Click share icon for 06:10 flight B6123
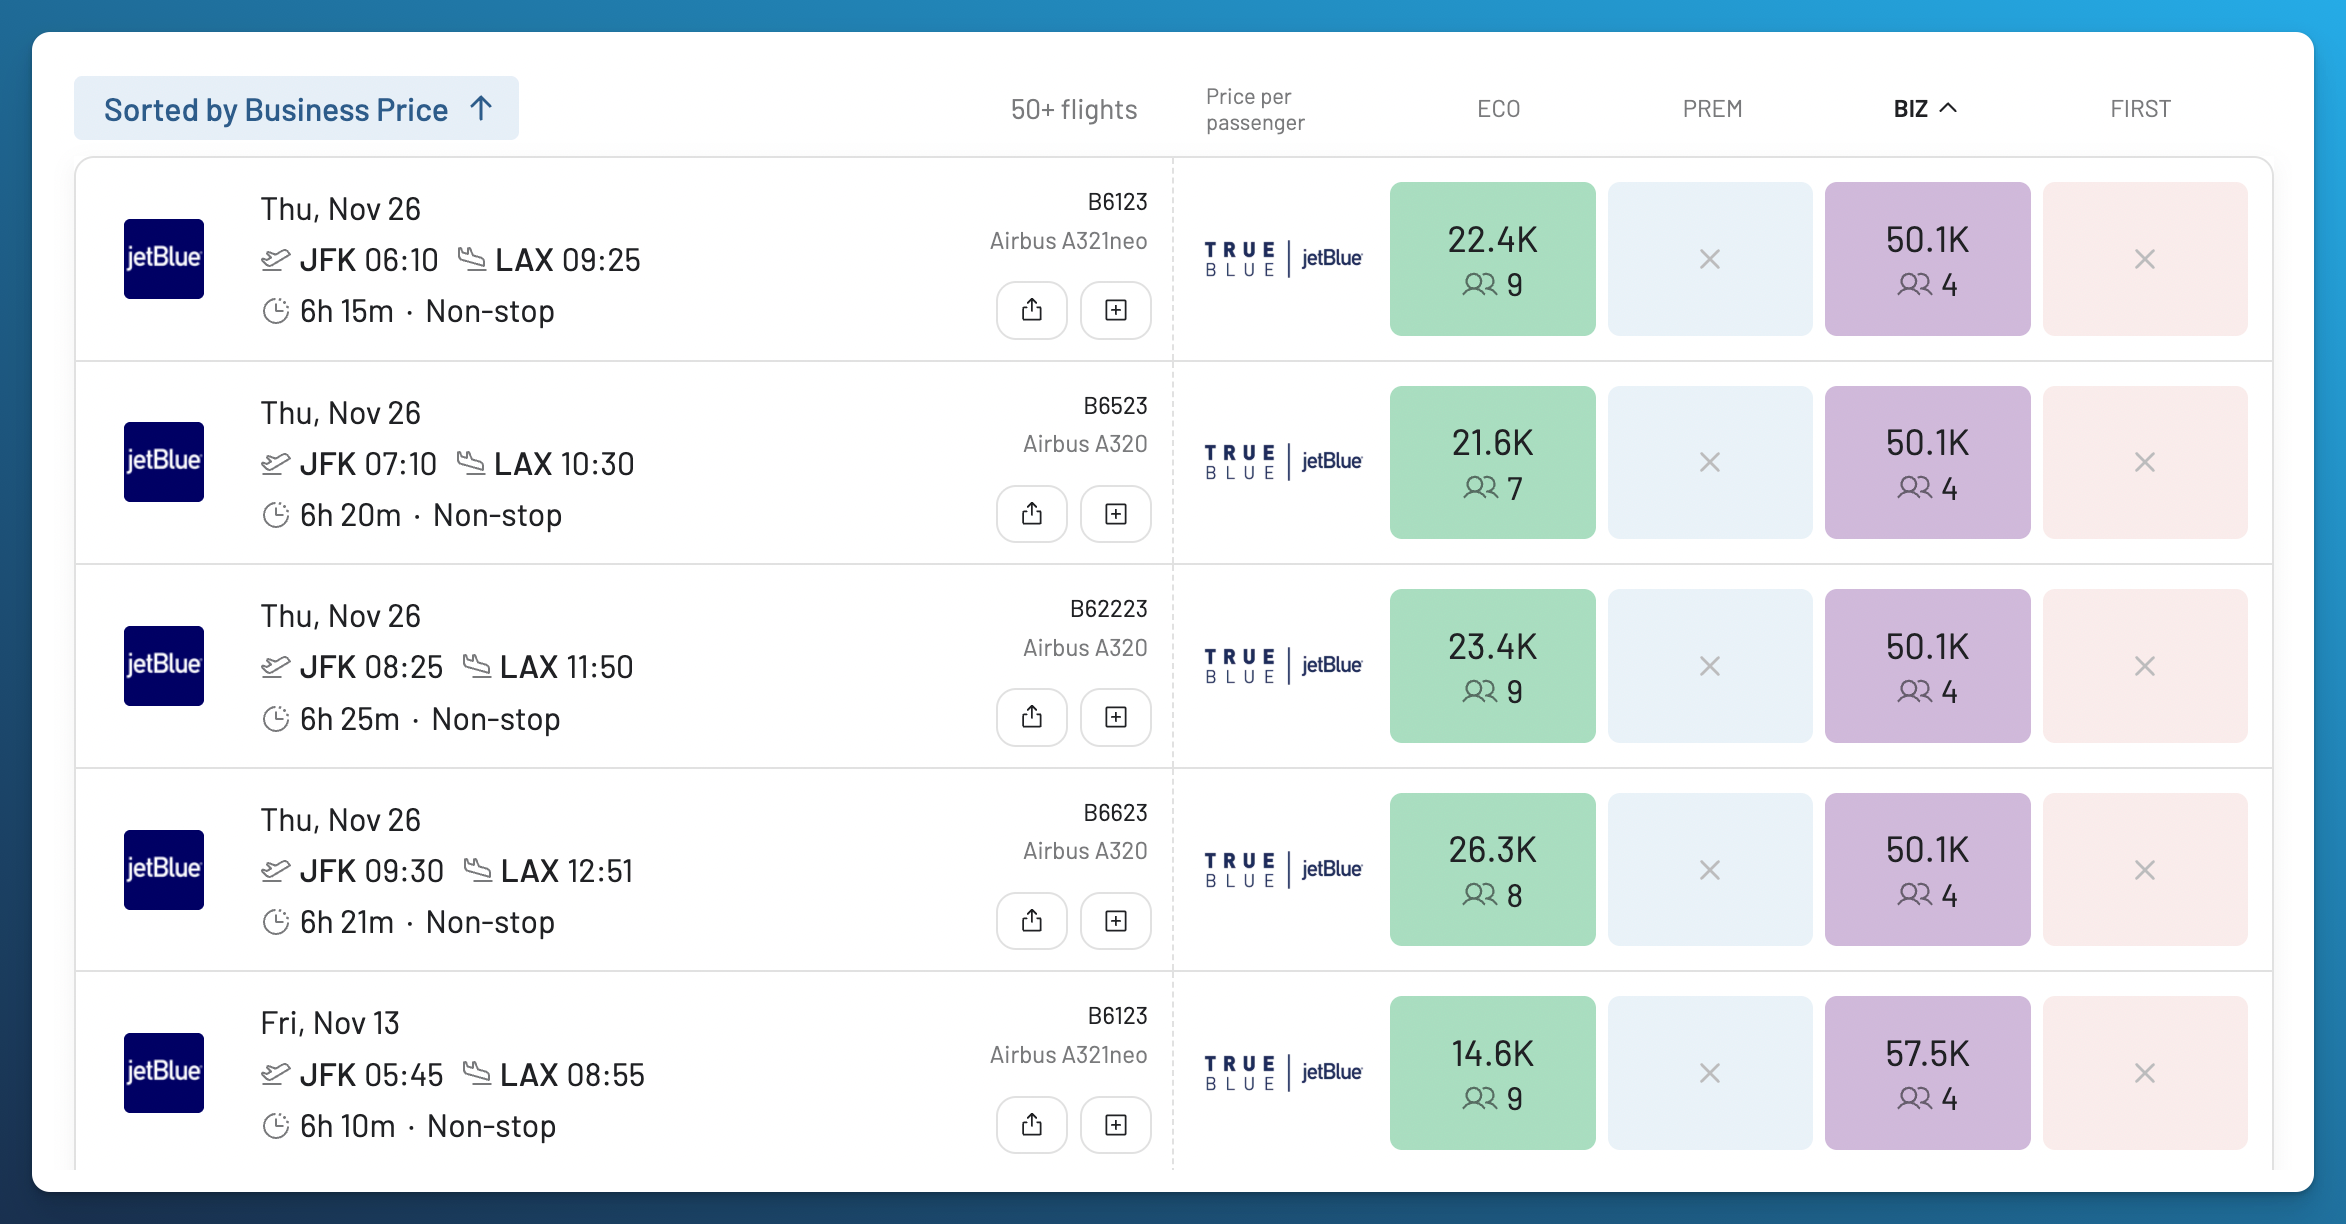 coord(1032,310)
